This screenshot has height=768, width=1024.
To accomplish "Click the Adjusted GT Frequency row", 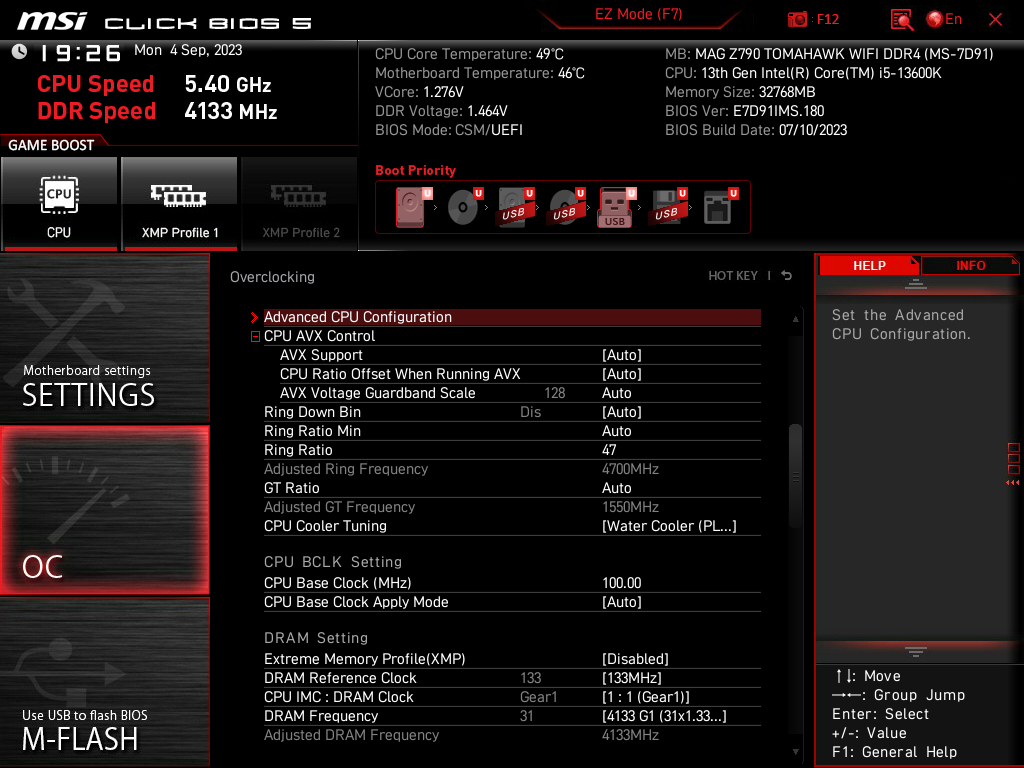I will pos(512,507).
